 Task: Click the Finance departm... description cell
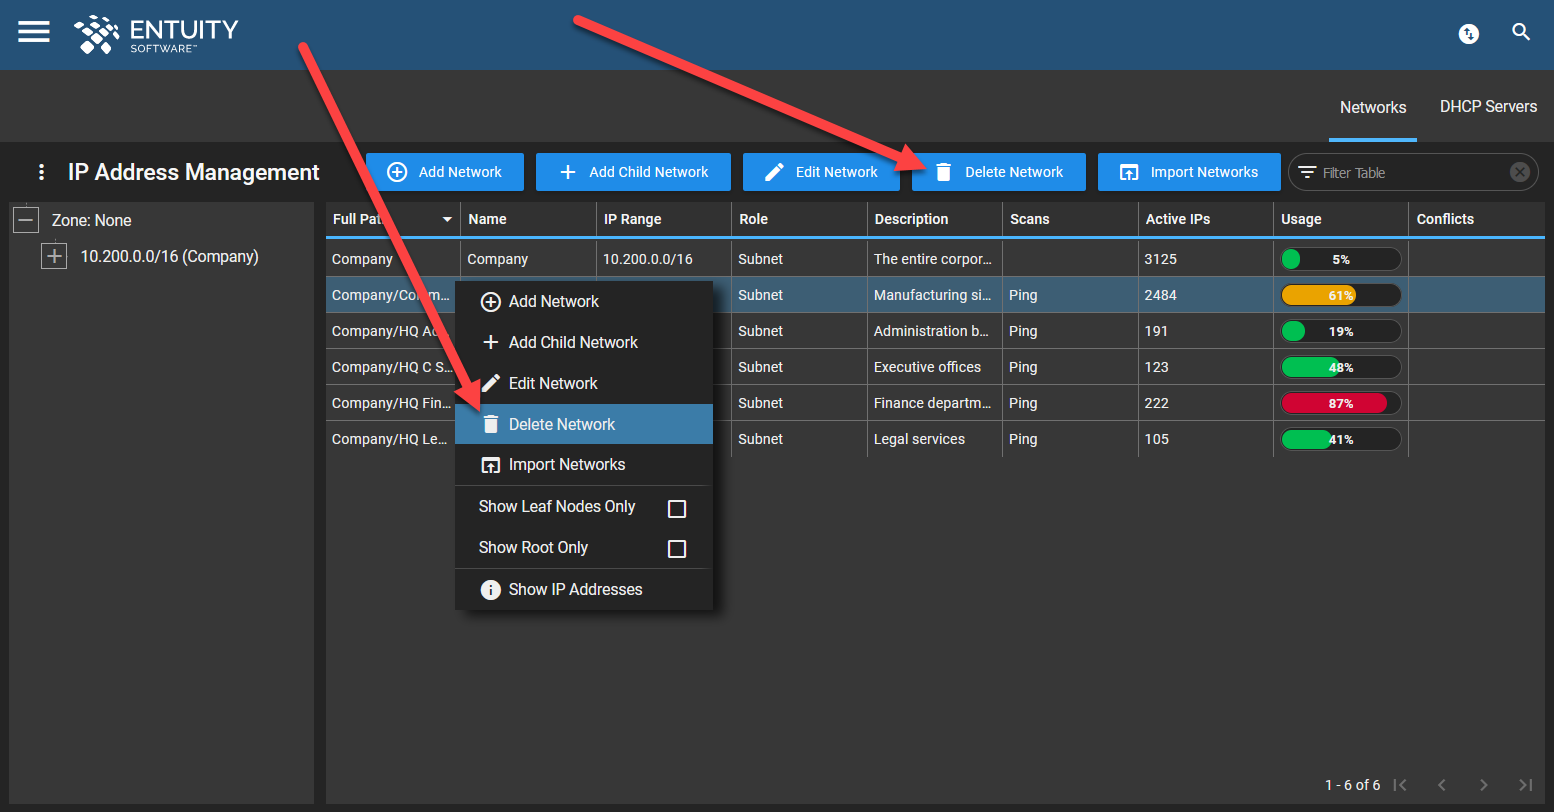pos(933,403)
